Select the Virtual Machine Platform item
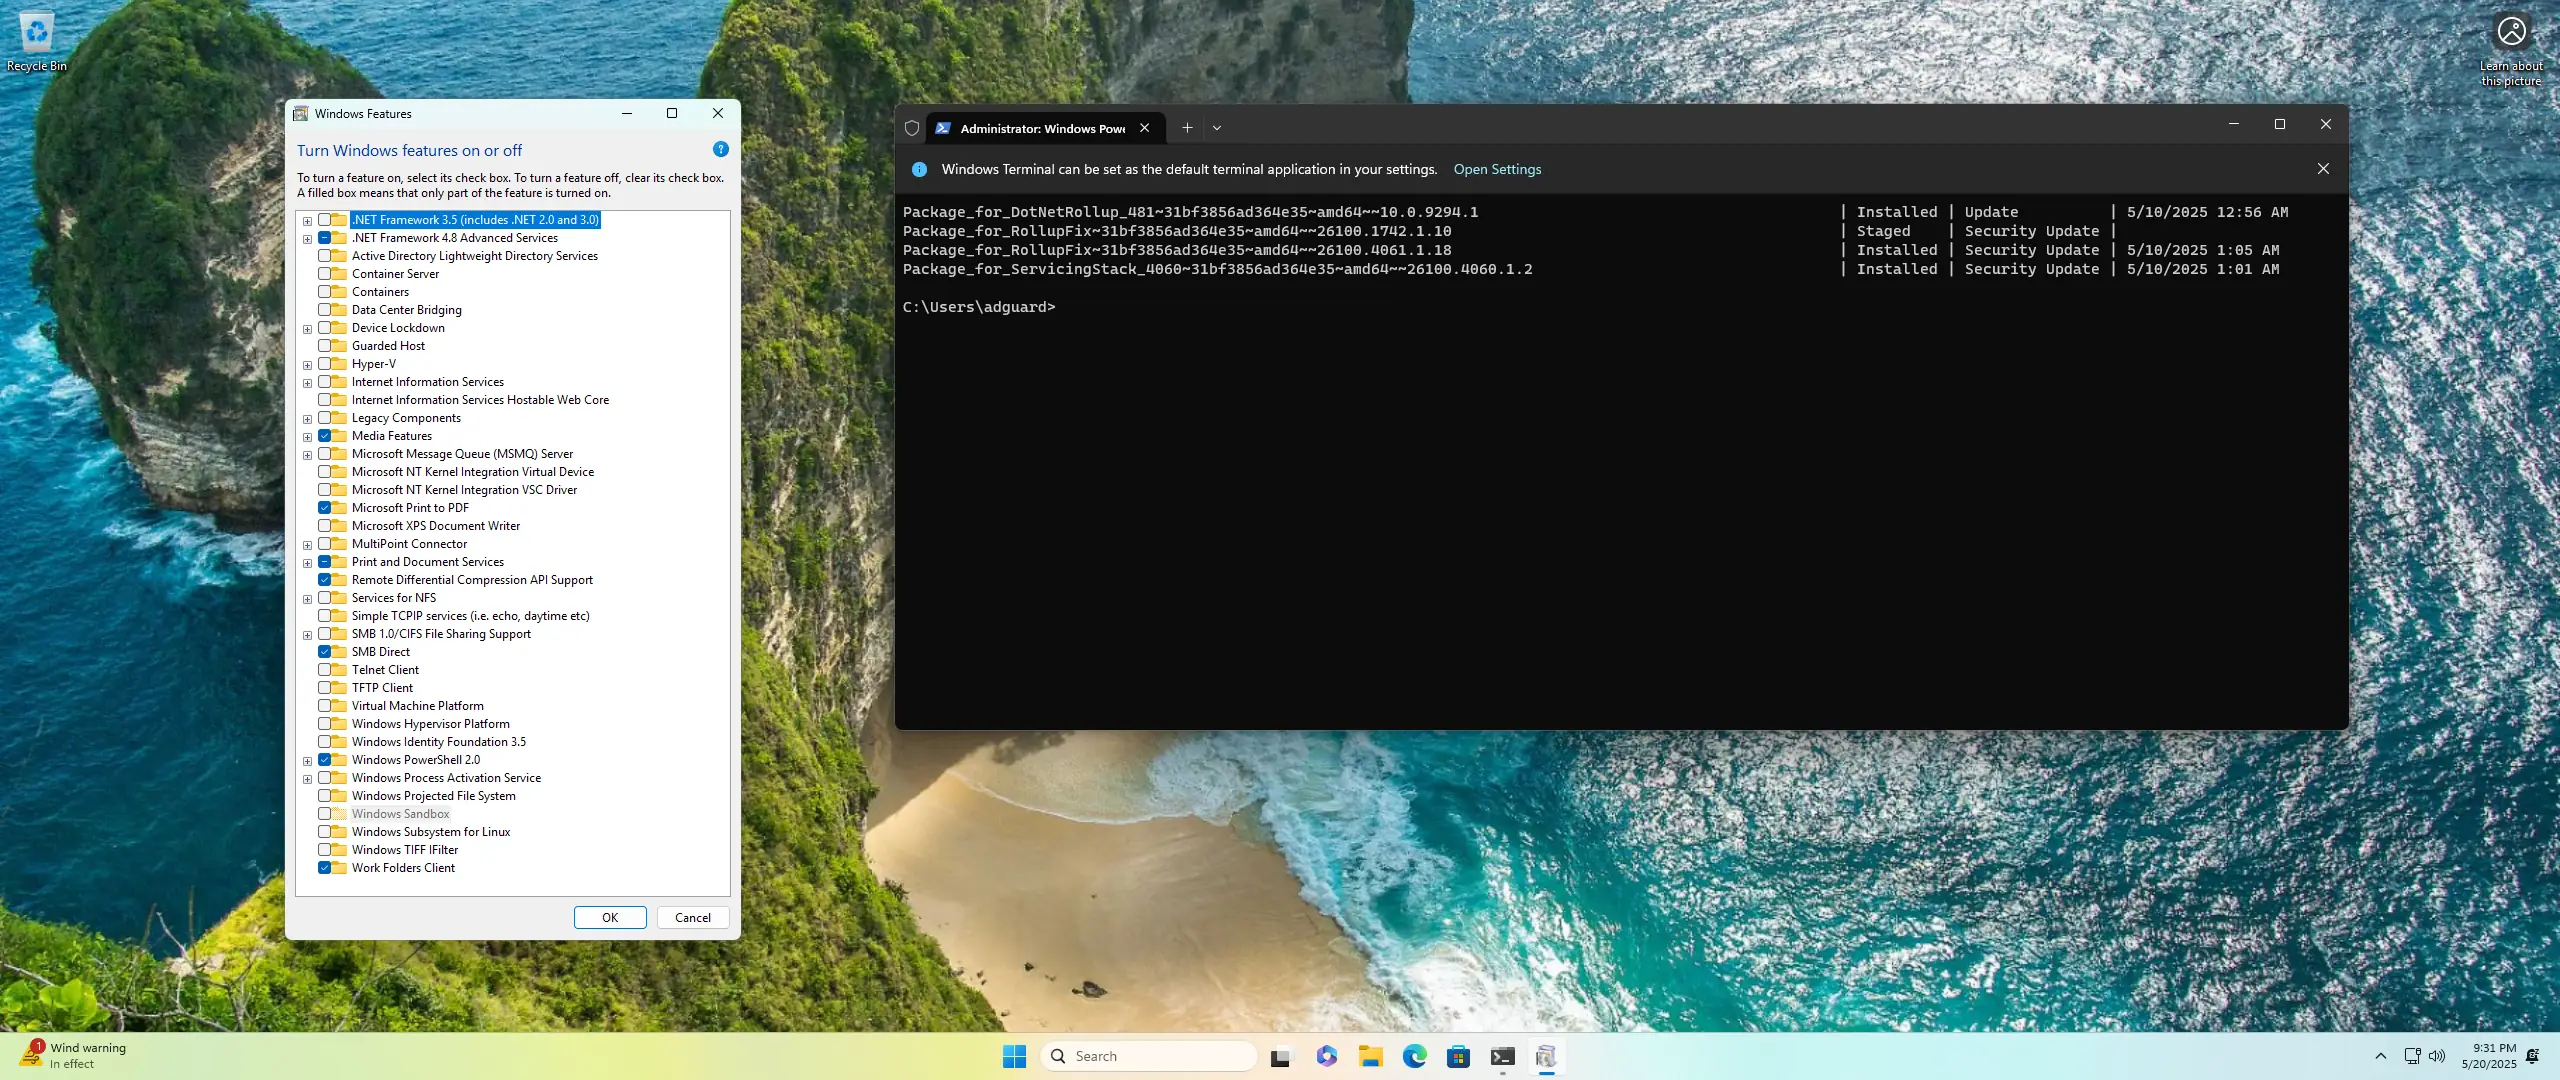Viewport: 2560px width, 1080px height. coord(417,706)
